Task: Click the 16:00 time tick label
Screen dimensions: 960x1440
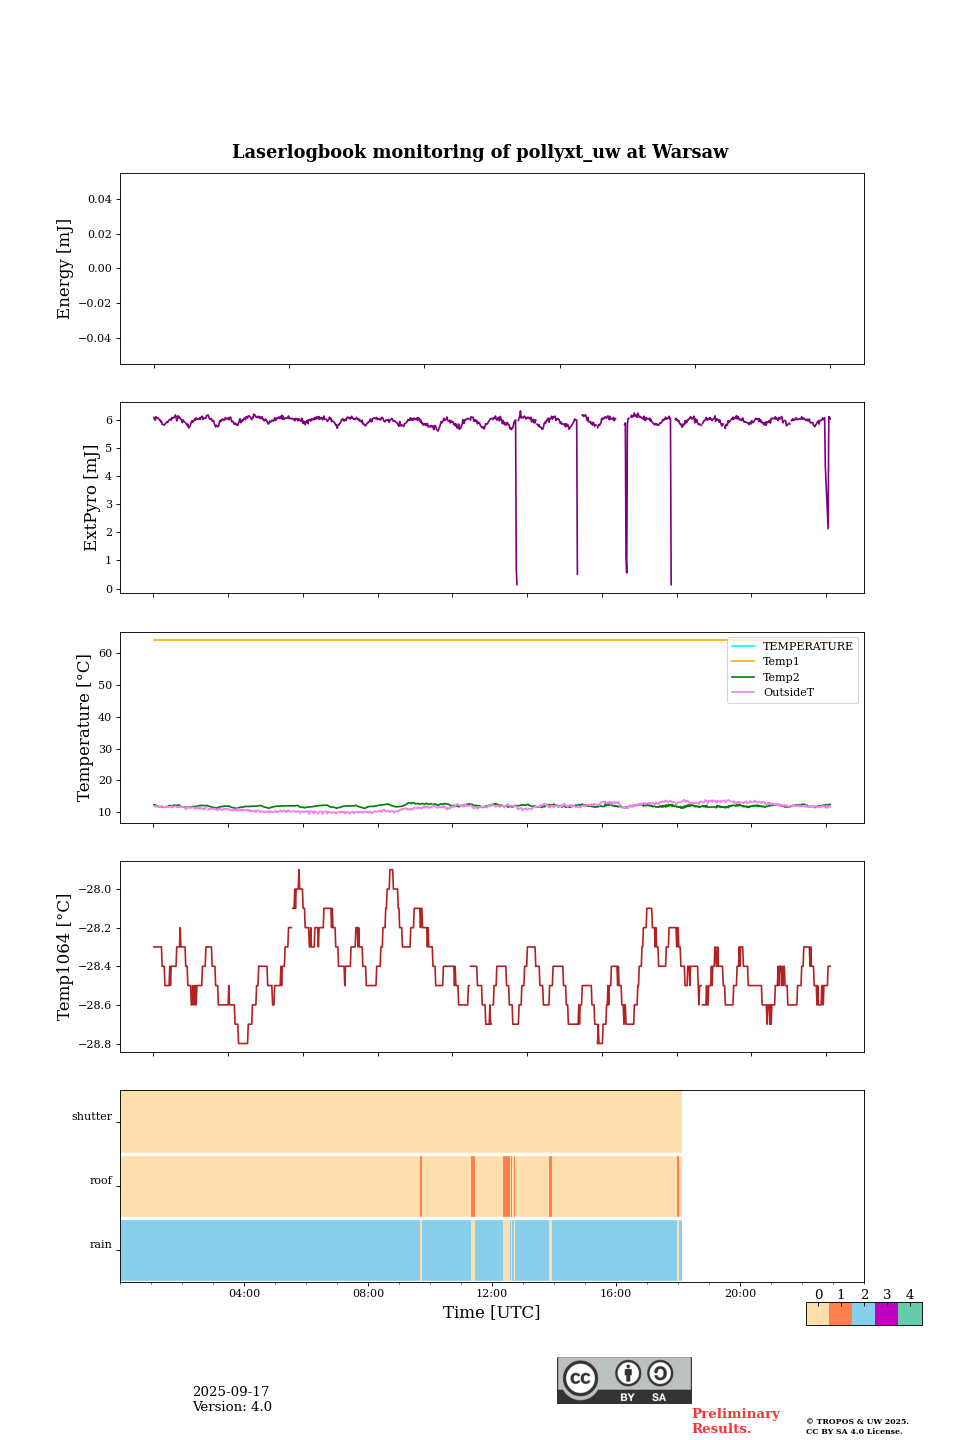Action: point(616,1293)
